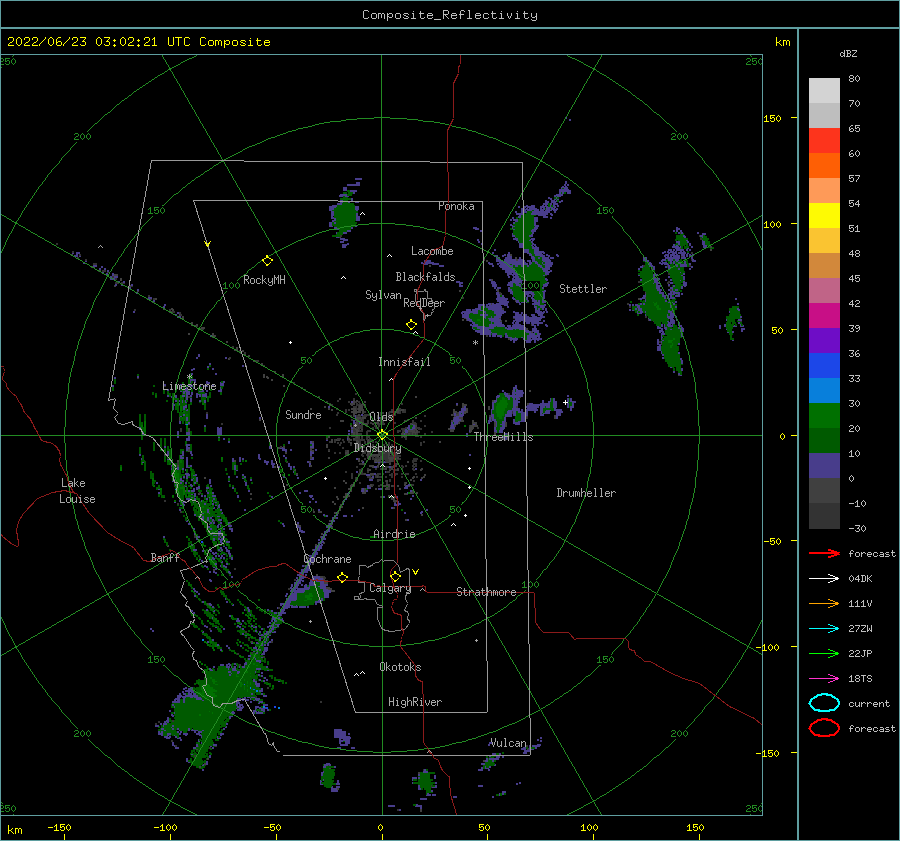The image size is (900, 841).
Task: Click the Lake Louise label
Action: [x=77, y=491]
